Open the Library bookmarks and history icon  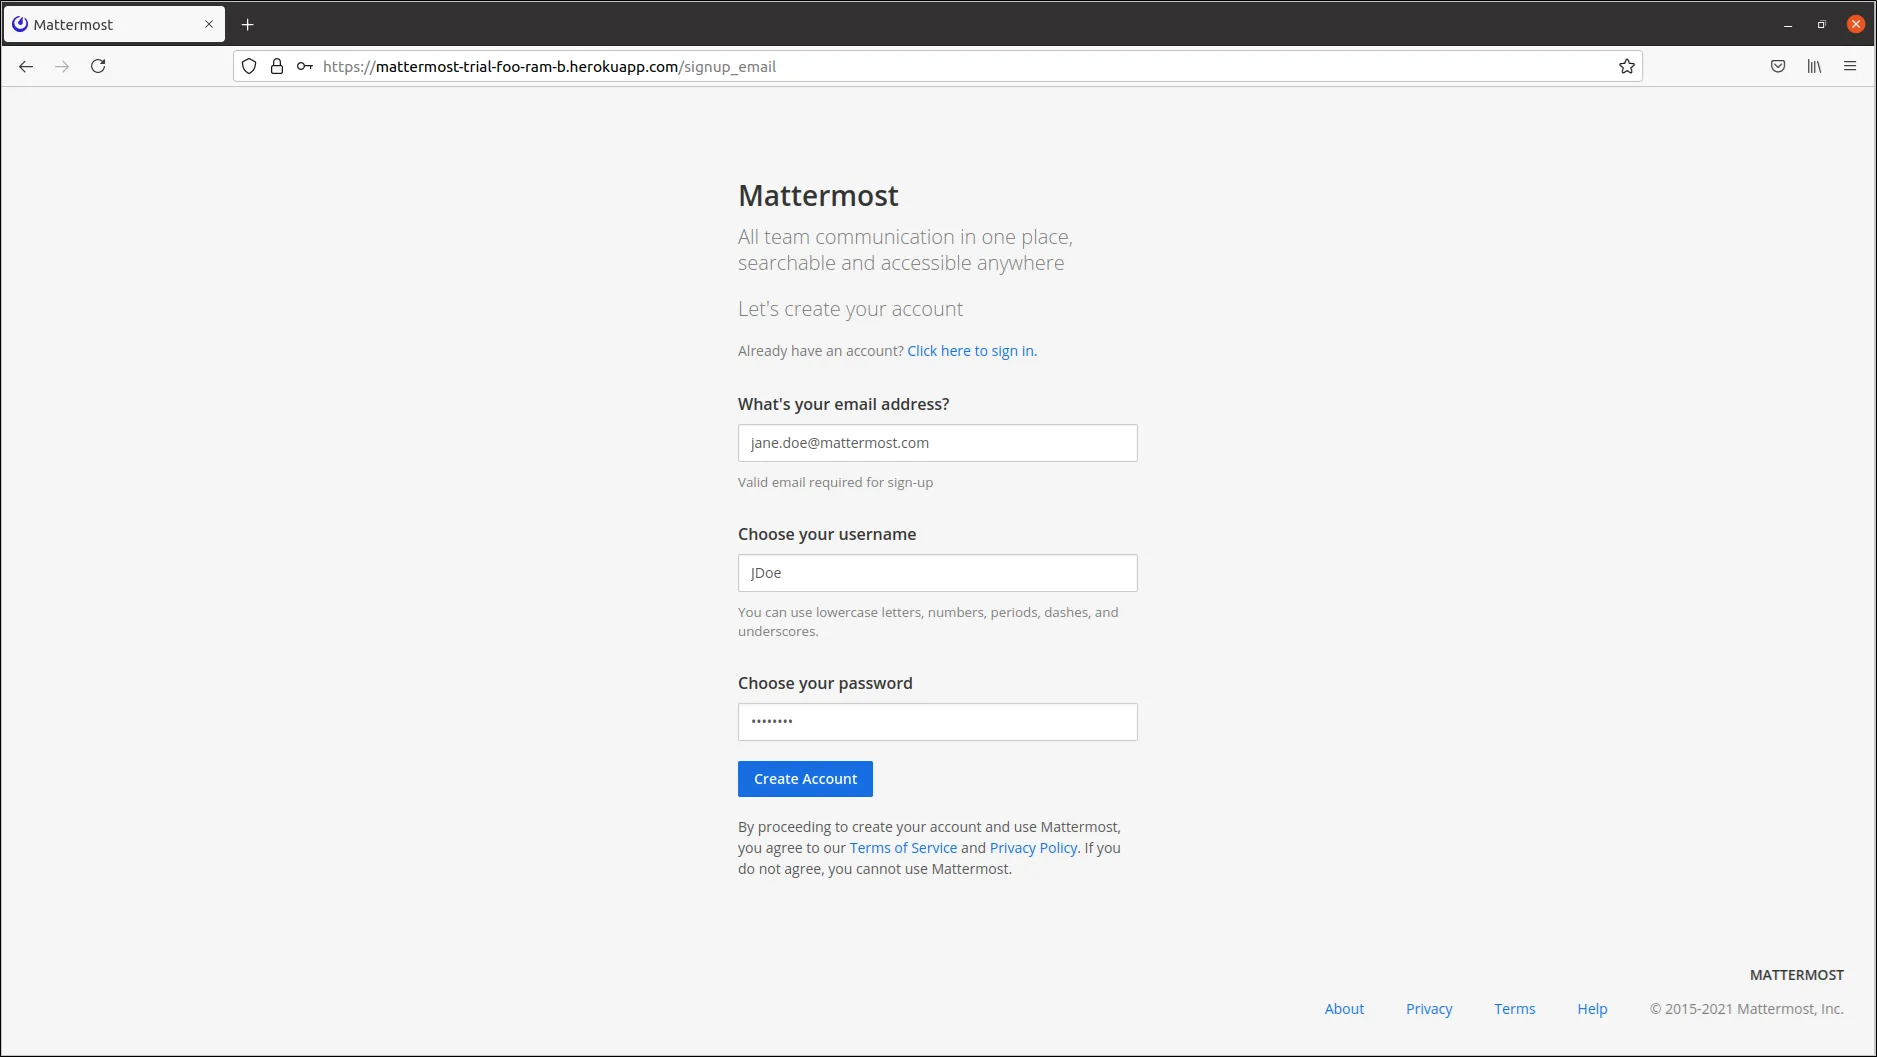tap(1814, 66)
